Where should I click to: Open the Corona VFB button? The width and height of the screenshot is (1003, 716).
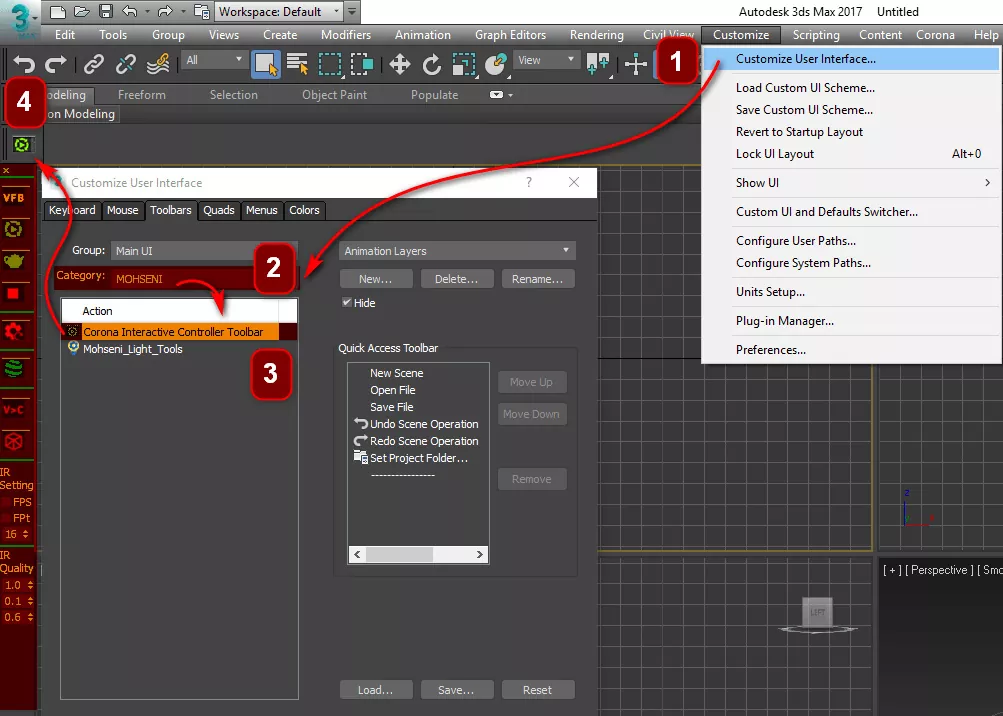point(14,197)
